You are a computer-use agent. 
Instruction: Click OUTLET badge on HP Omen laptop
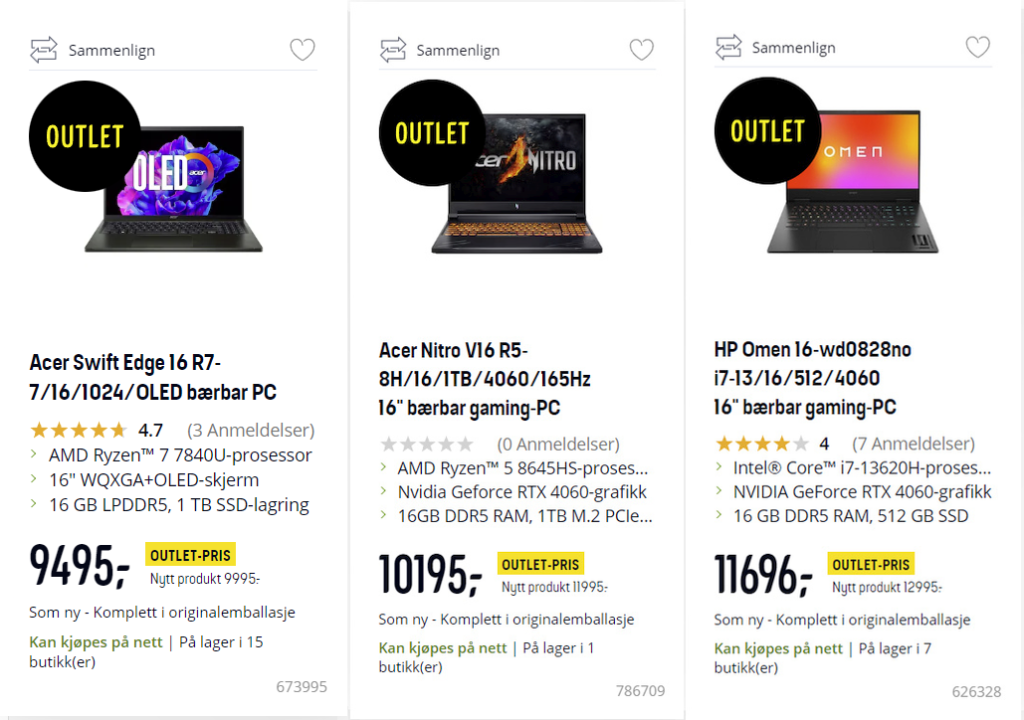(x=767, y=131)
